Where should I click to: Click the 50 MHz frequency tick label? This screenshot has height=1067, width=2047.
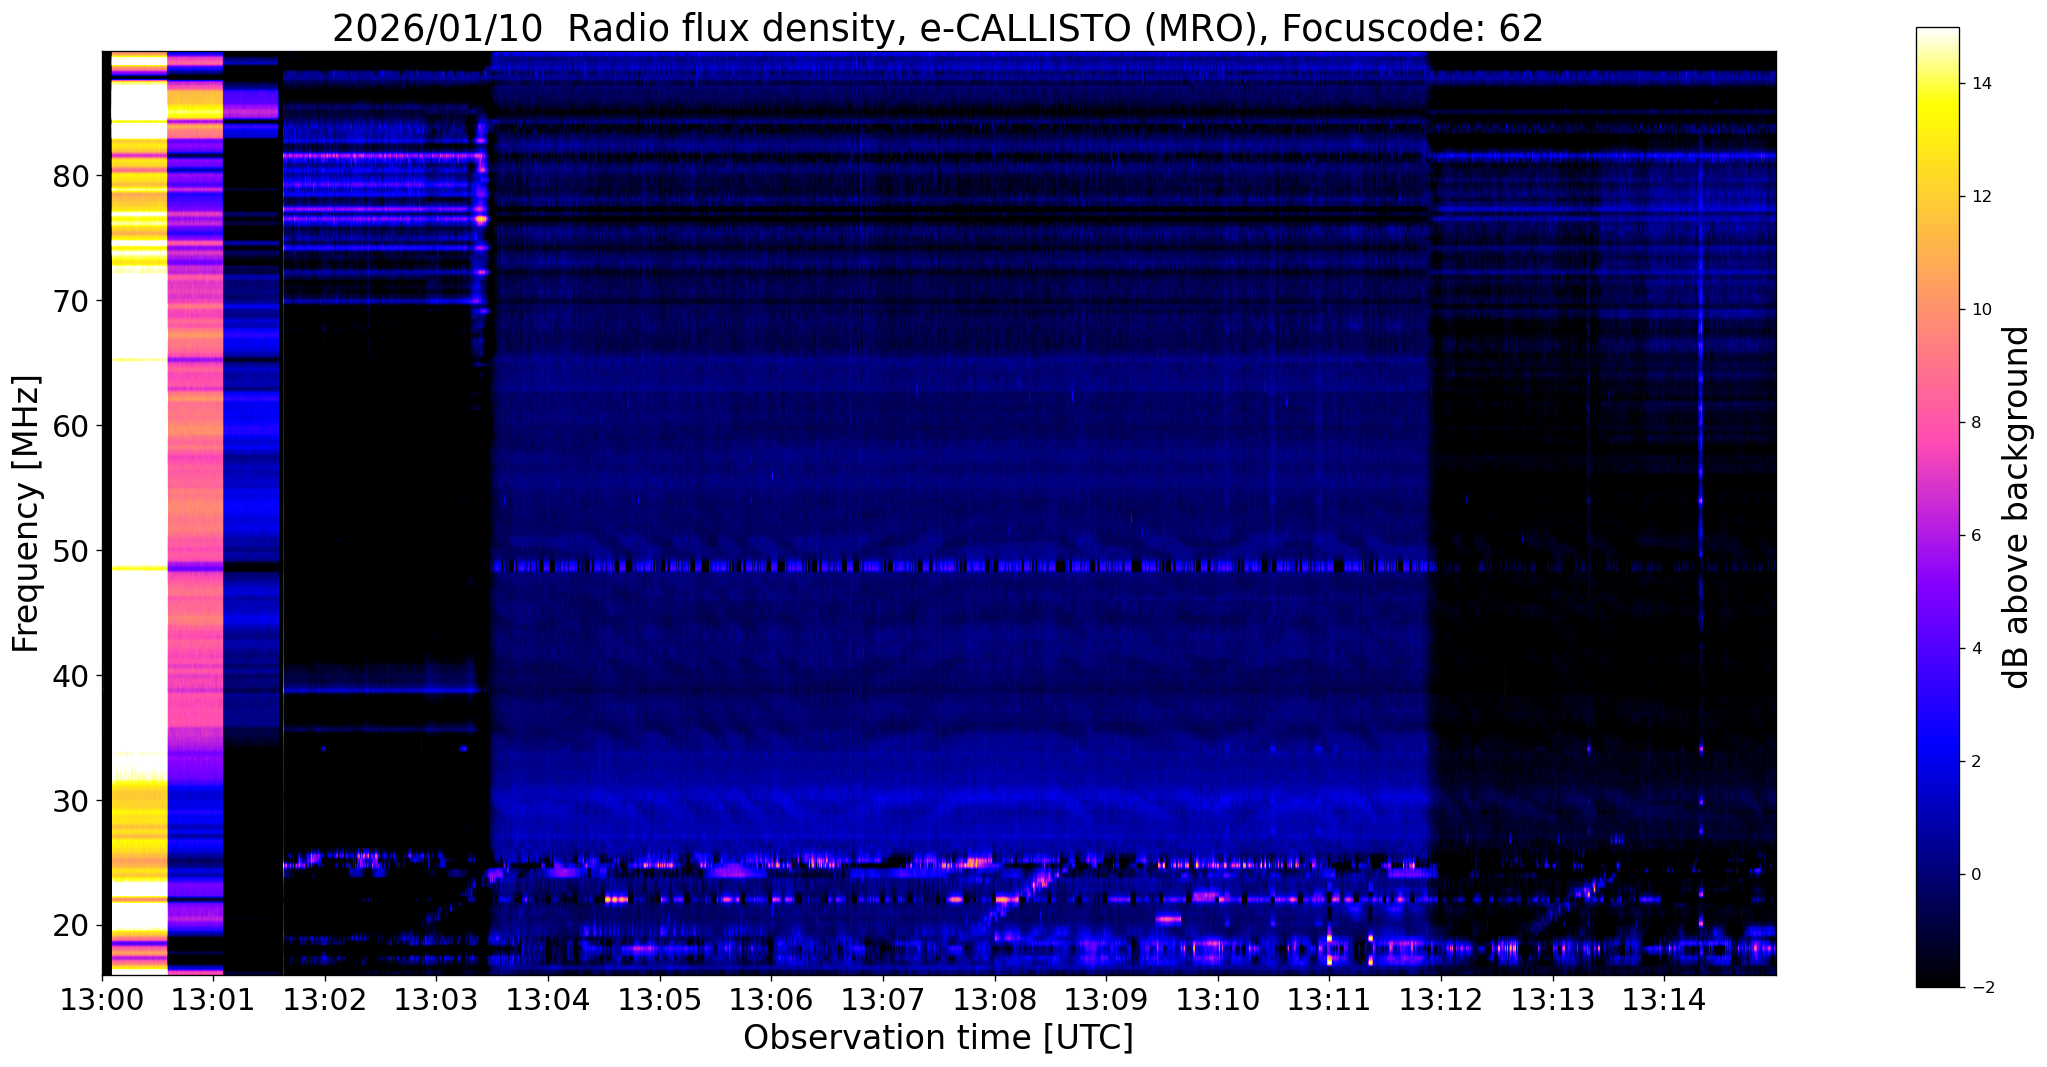click(70, 552)
